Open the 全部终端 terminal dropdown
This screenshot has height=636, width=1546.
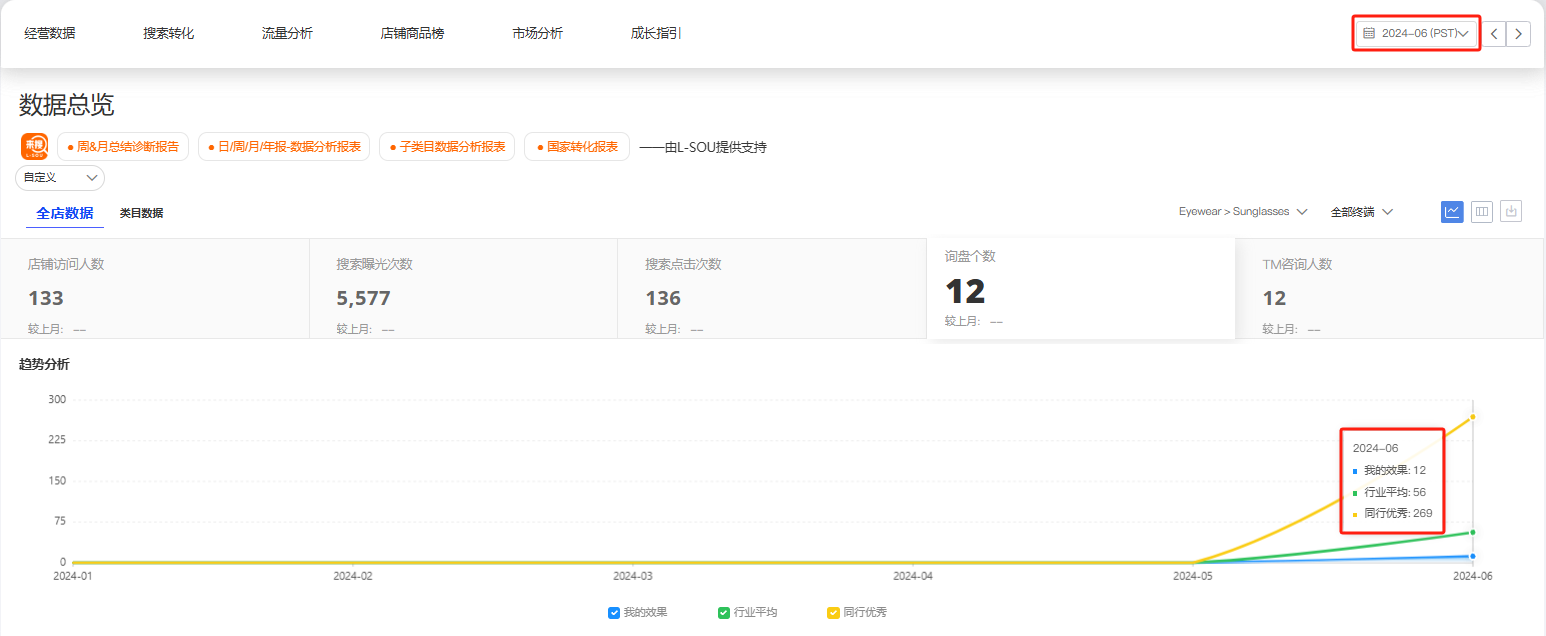[1361, 212]
